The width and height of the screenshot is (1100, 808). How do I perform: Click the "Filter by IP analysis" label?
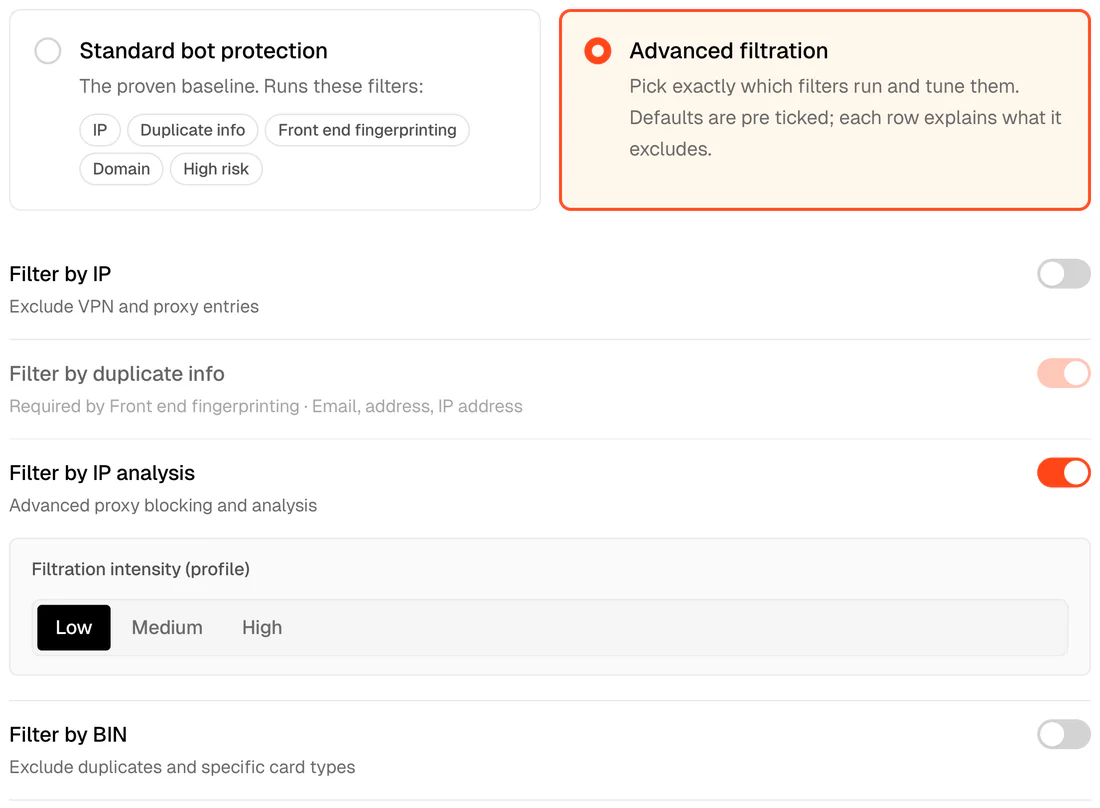click(102, 473)
